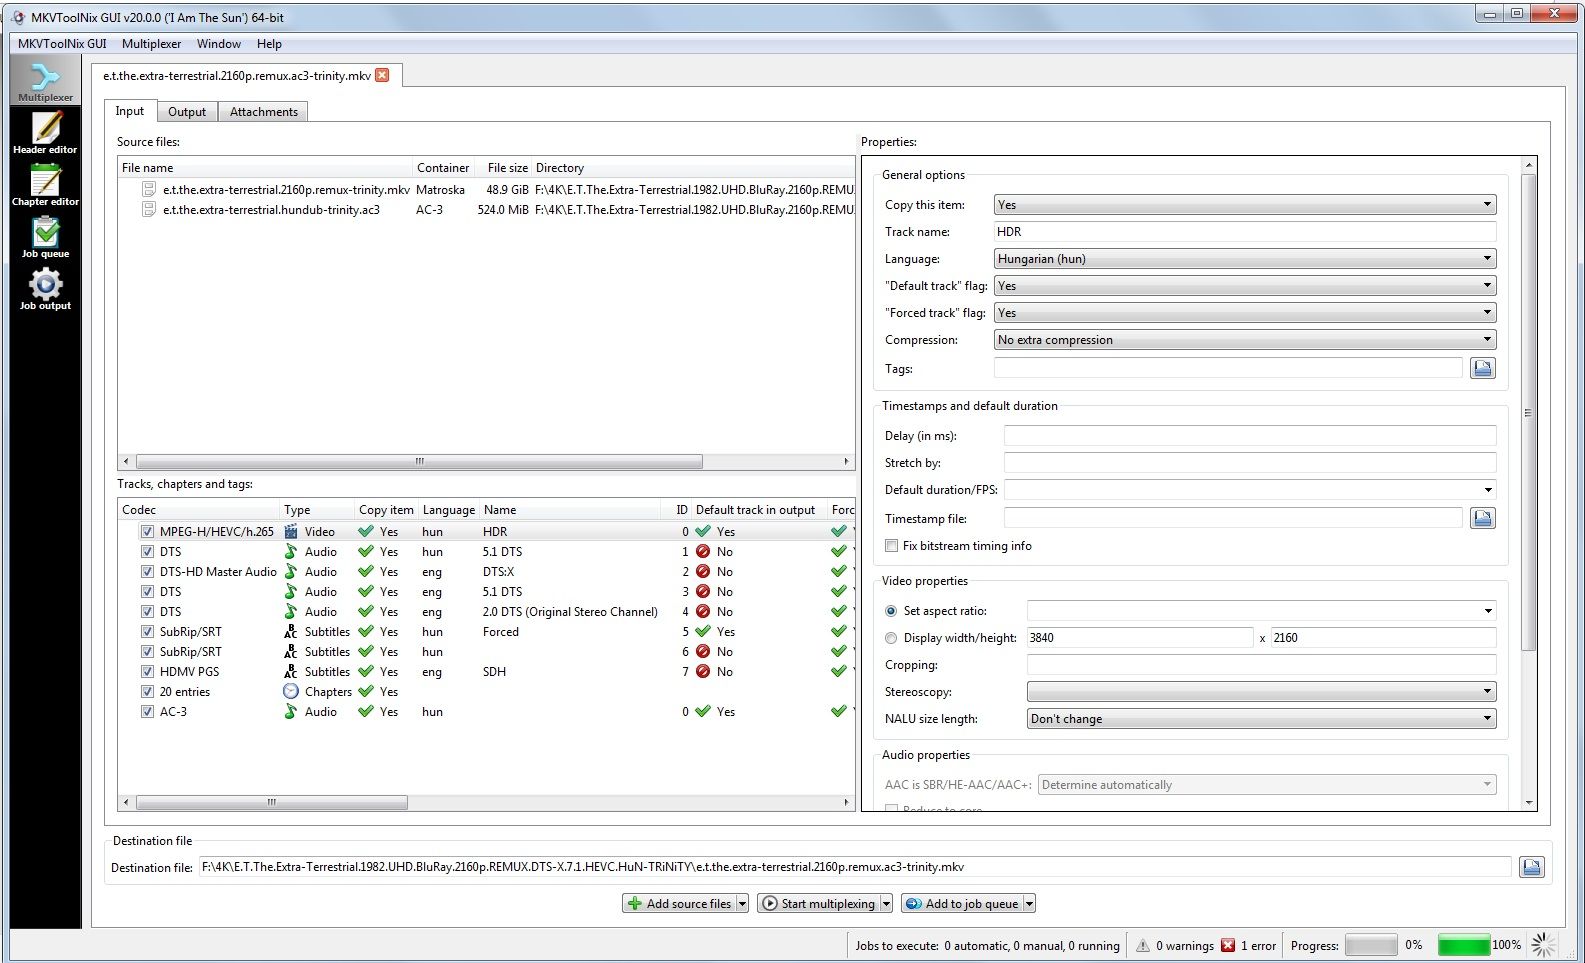Screen dimensions: 1585x963
Task: Uncheck the SubRip/SRT Forced subtitle track
Action: point(147,632)
